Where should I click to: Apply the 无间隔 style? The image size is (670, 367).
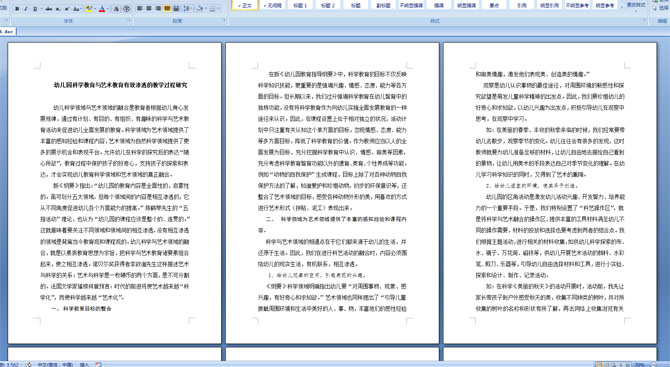coord(273,5)
